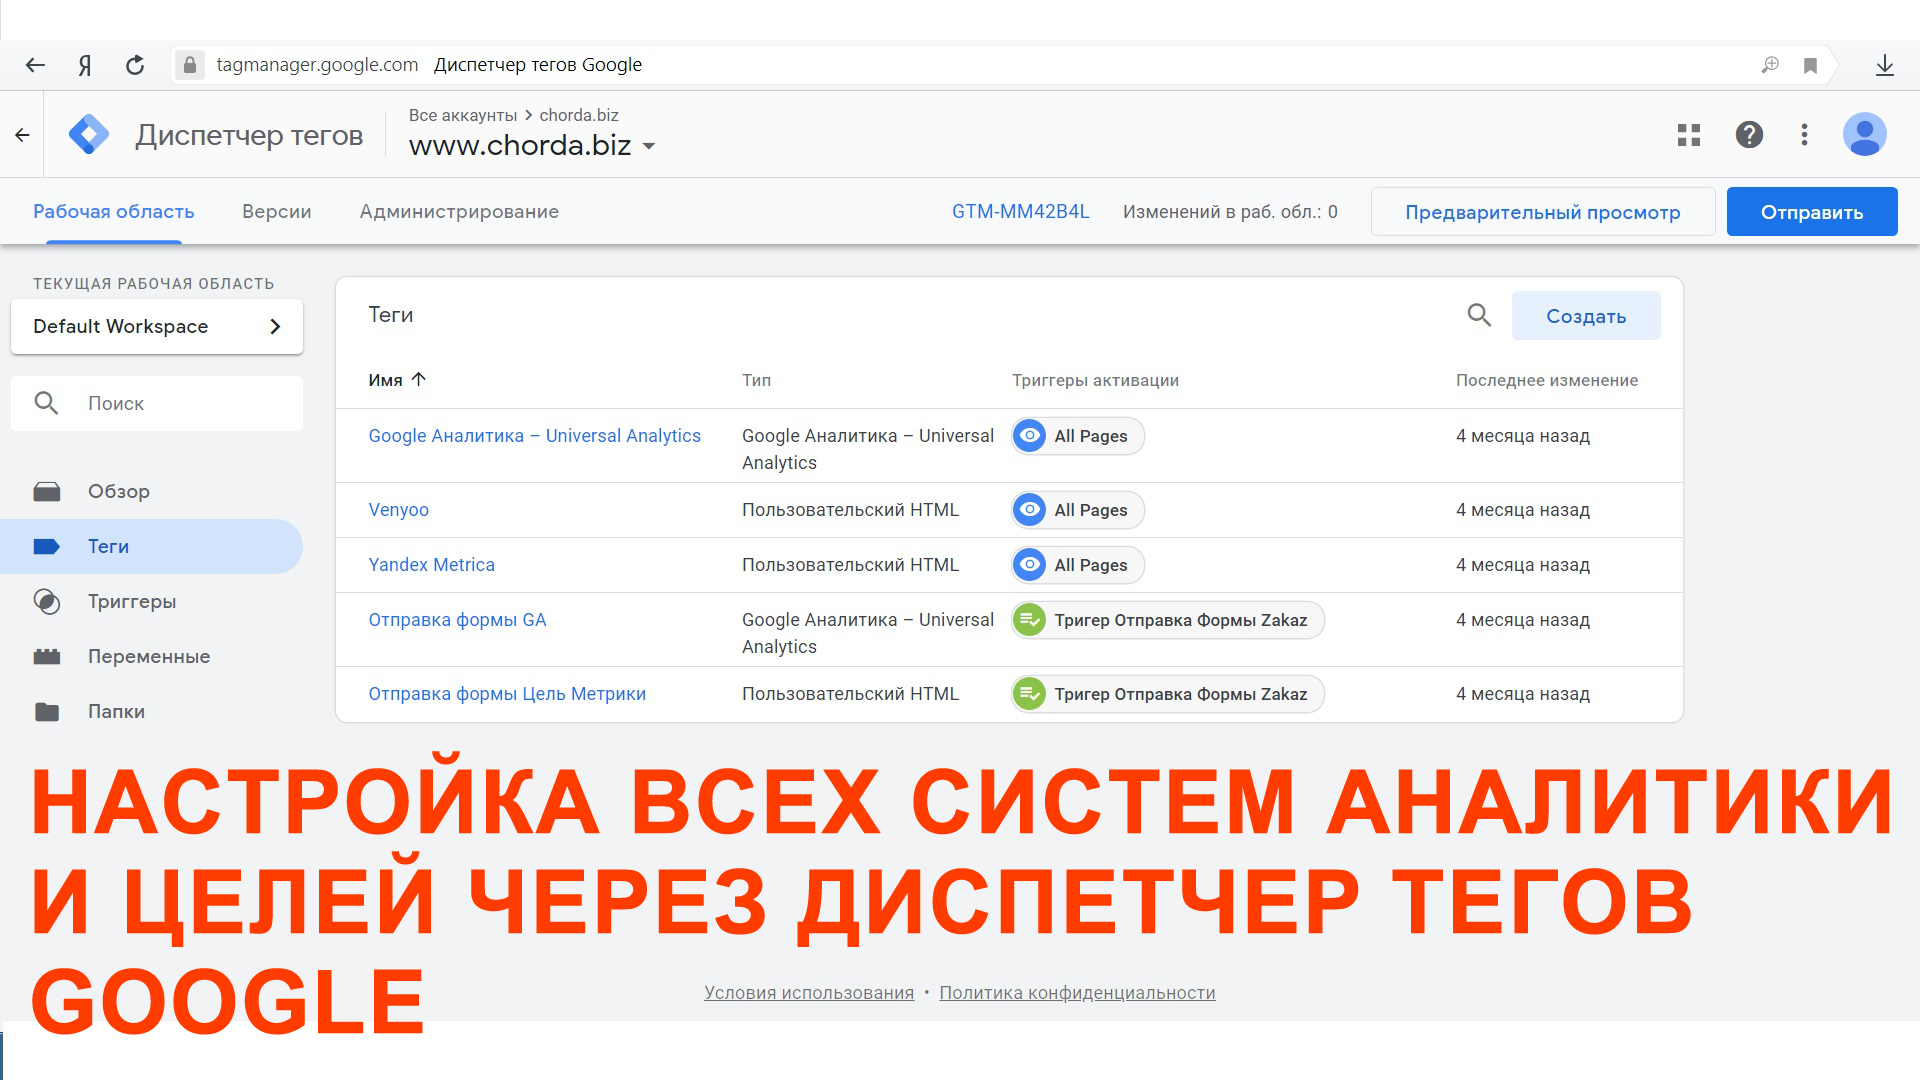
Task: Click the Отправить button
Action: coord(1812,212)
